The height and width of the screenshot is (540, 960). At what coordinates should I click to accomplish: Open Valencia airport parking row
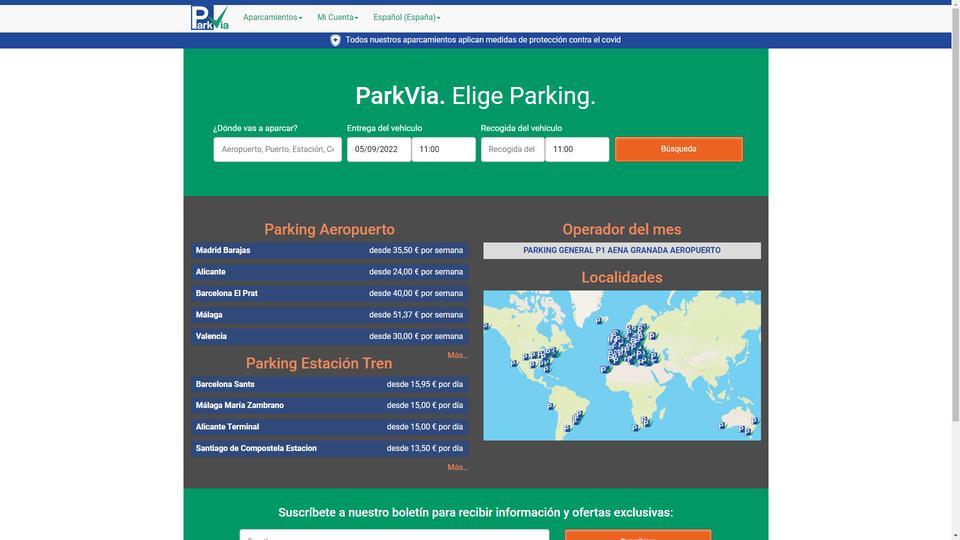(330, 336)
